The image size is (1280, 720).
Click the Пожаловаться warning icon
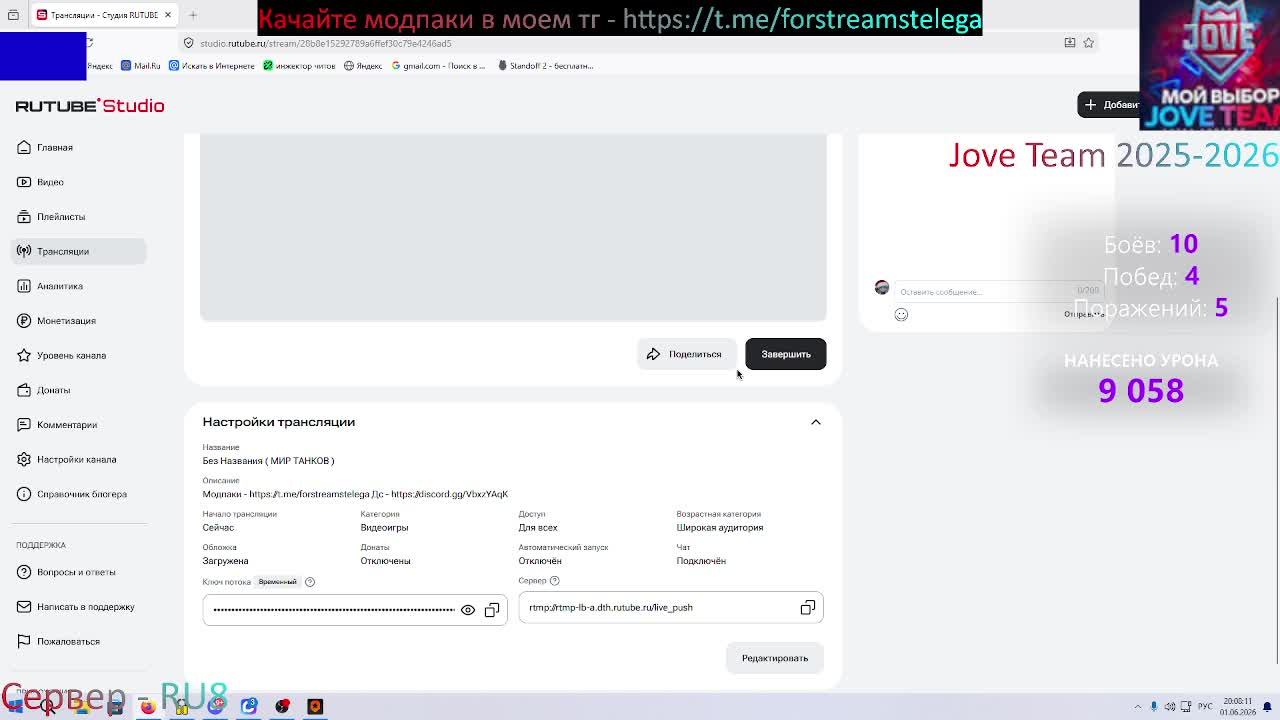click(24, 641)
